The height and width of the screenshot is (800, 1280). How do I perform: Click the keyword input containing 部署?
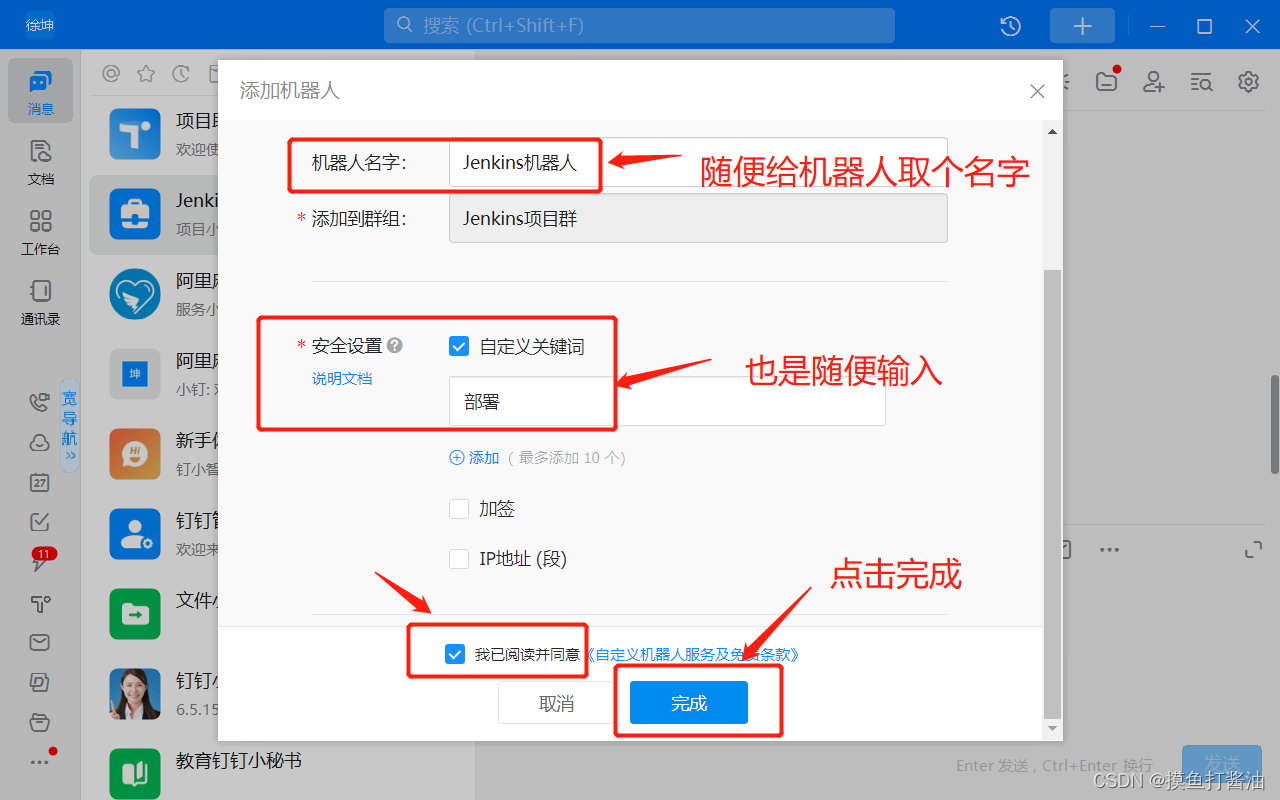click(667, 401)
